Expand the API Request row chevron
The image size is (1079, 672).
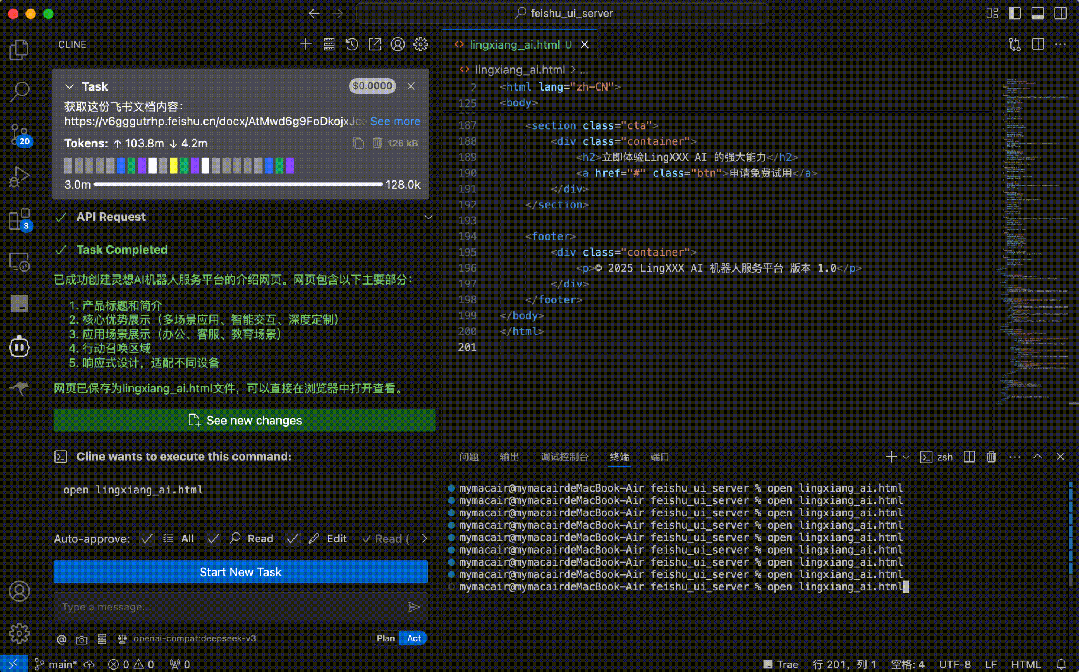[428, 217]
